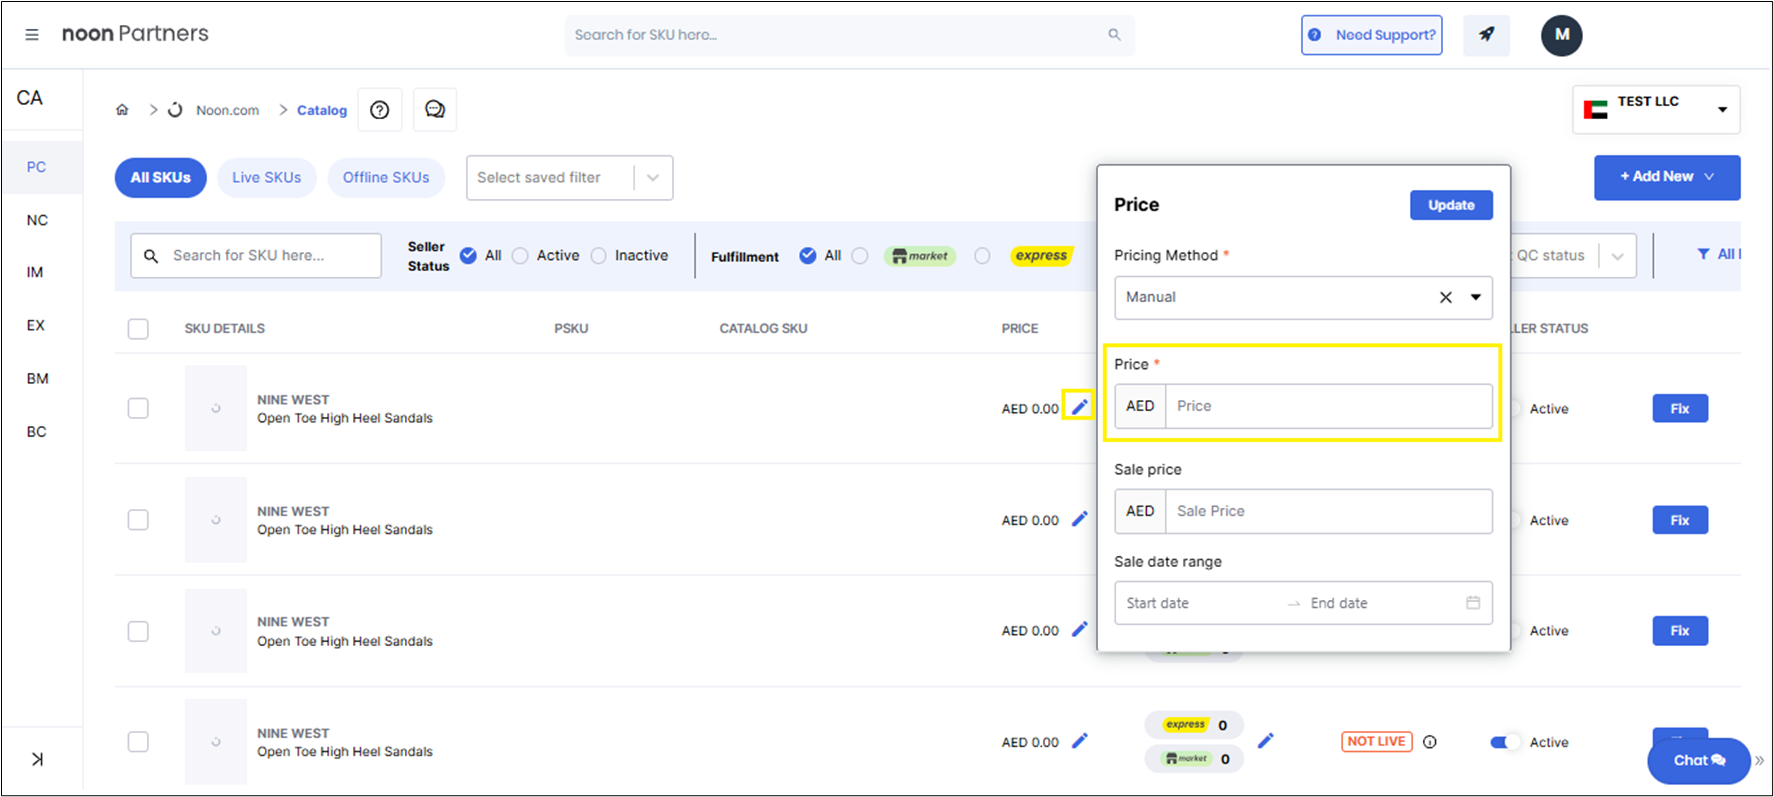Open the calendar icon in Sale date range
This screenshot has height=797, width=1774.
click(1473, 603)
